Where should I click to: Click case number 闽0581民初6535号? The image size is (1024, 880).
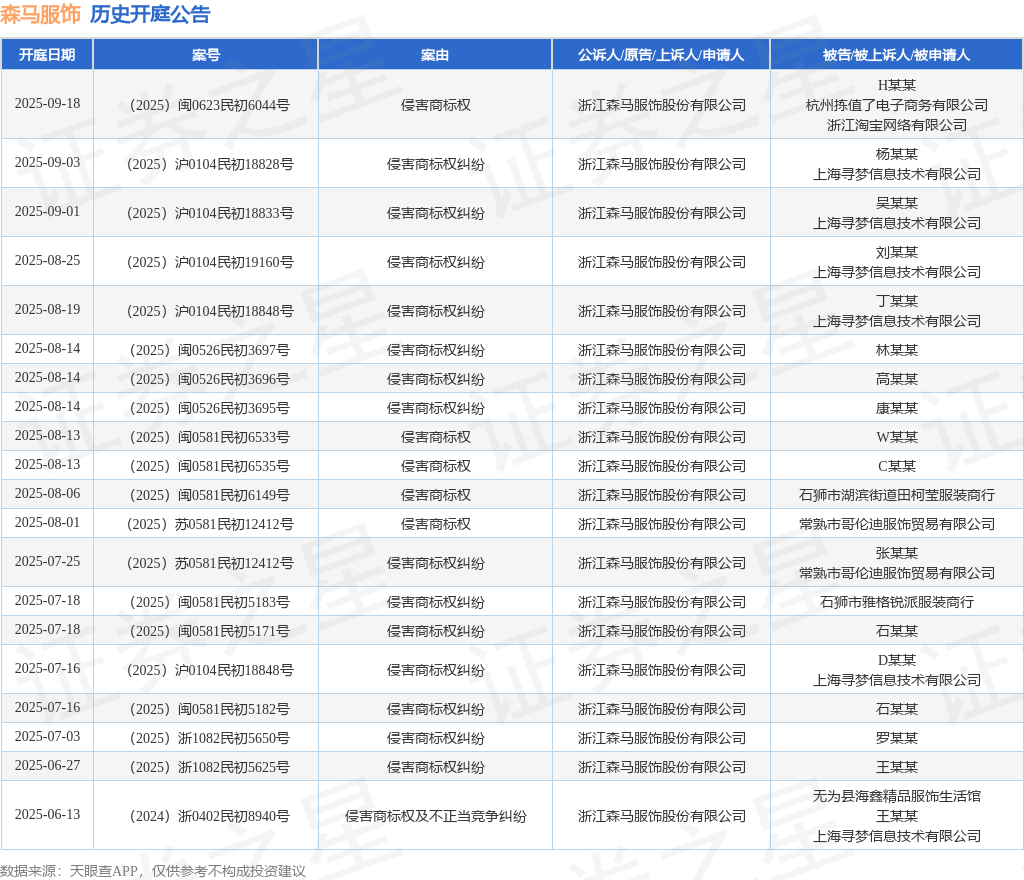[x=210, y=466]
